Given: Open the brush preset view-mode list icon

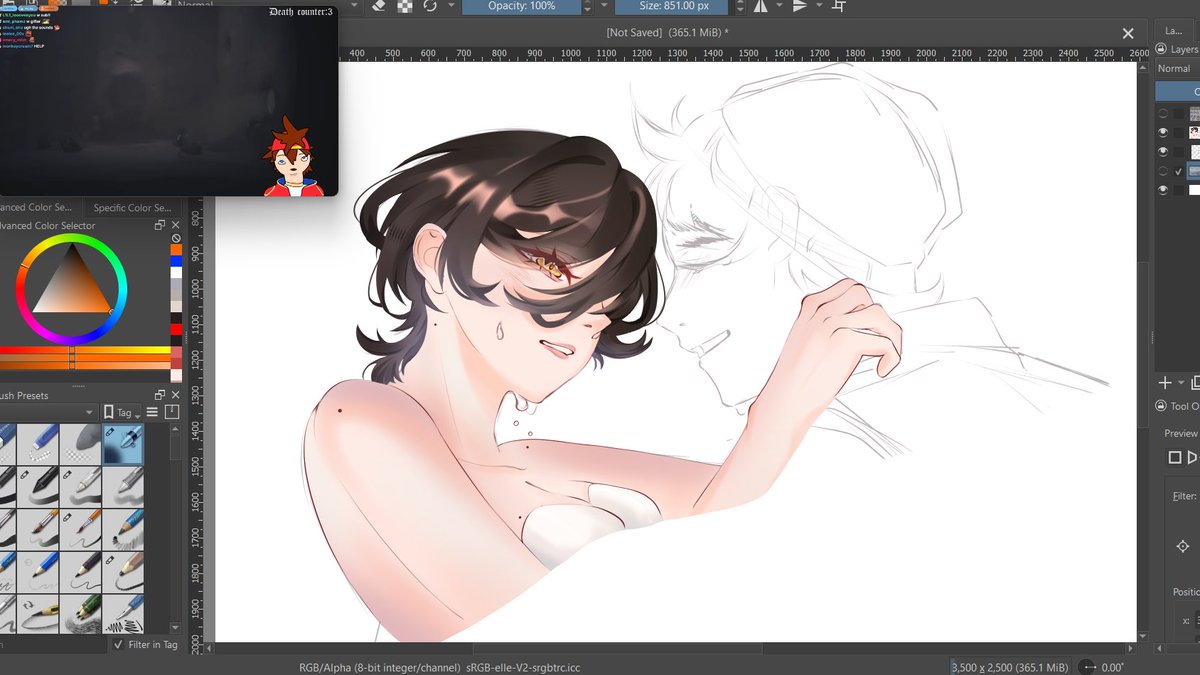Looking at the screenshot, I should pos(152,412).
